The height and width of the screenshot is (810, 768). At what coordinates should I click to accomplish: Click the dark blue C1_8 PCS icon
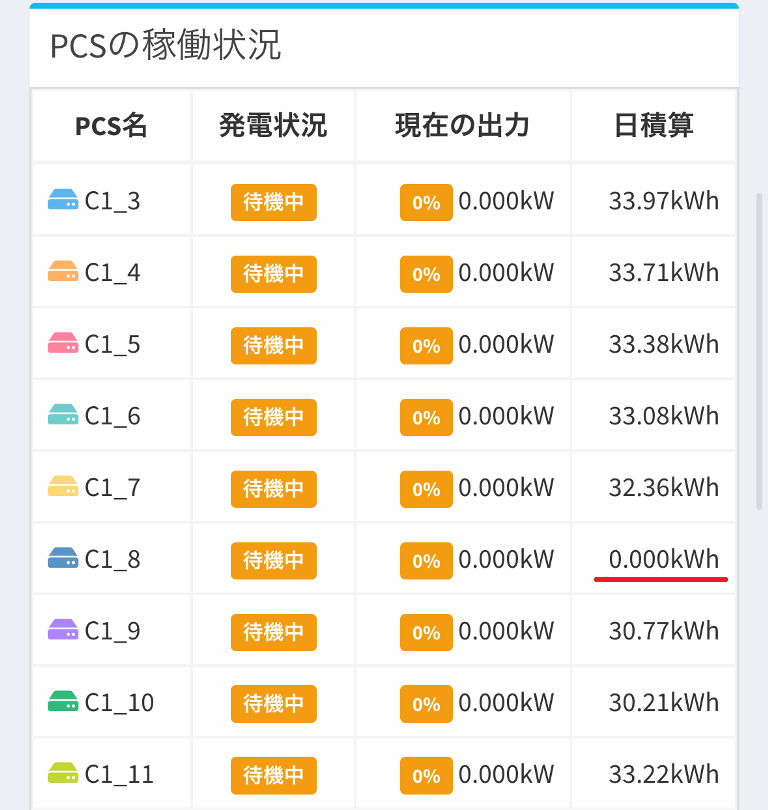[63, 559]
